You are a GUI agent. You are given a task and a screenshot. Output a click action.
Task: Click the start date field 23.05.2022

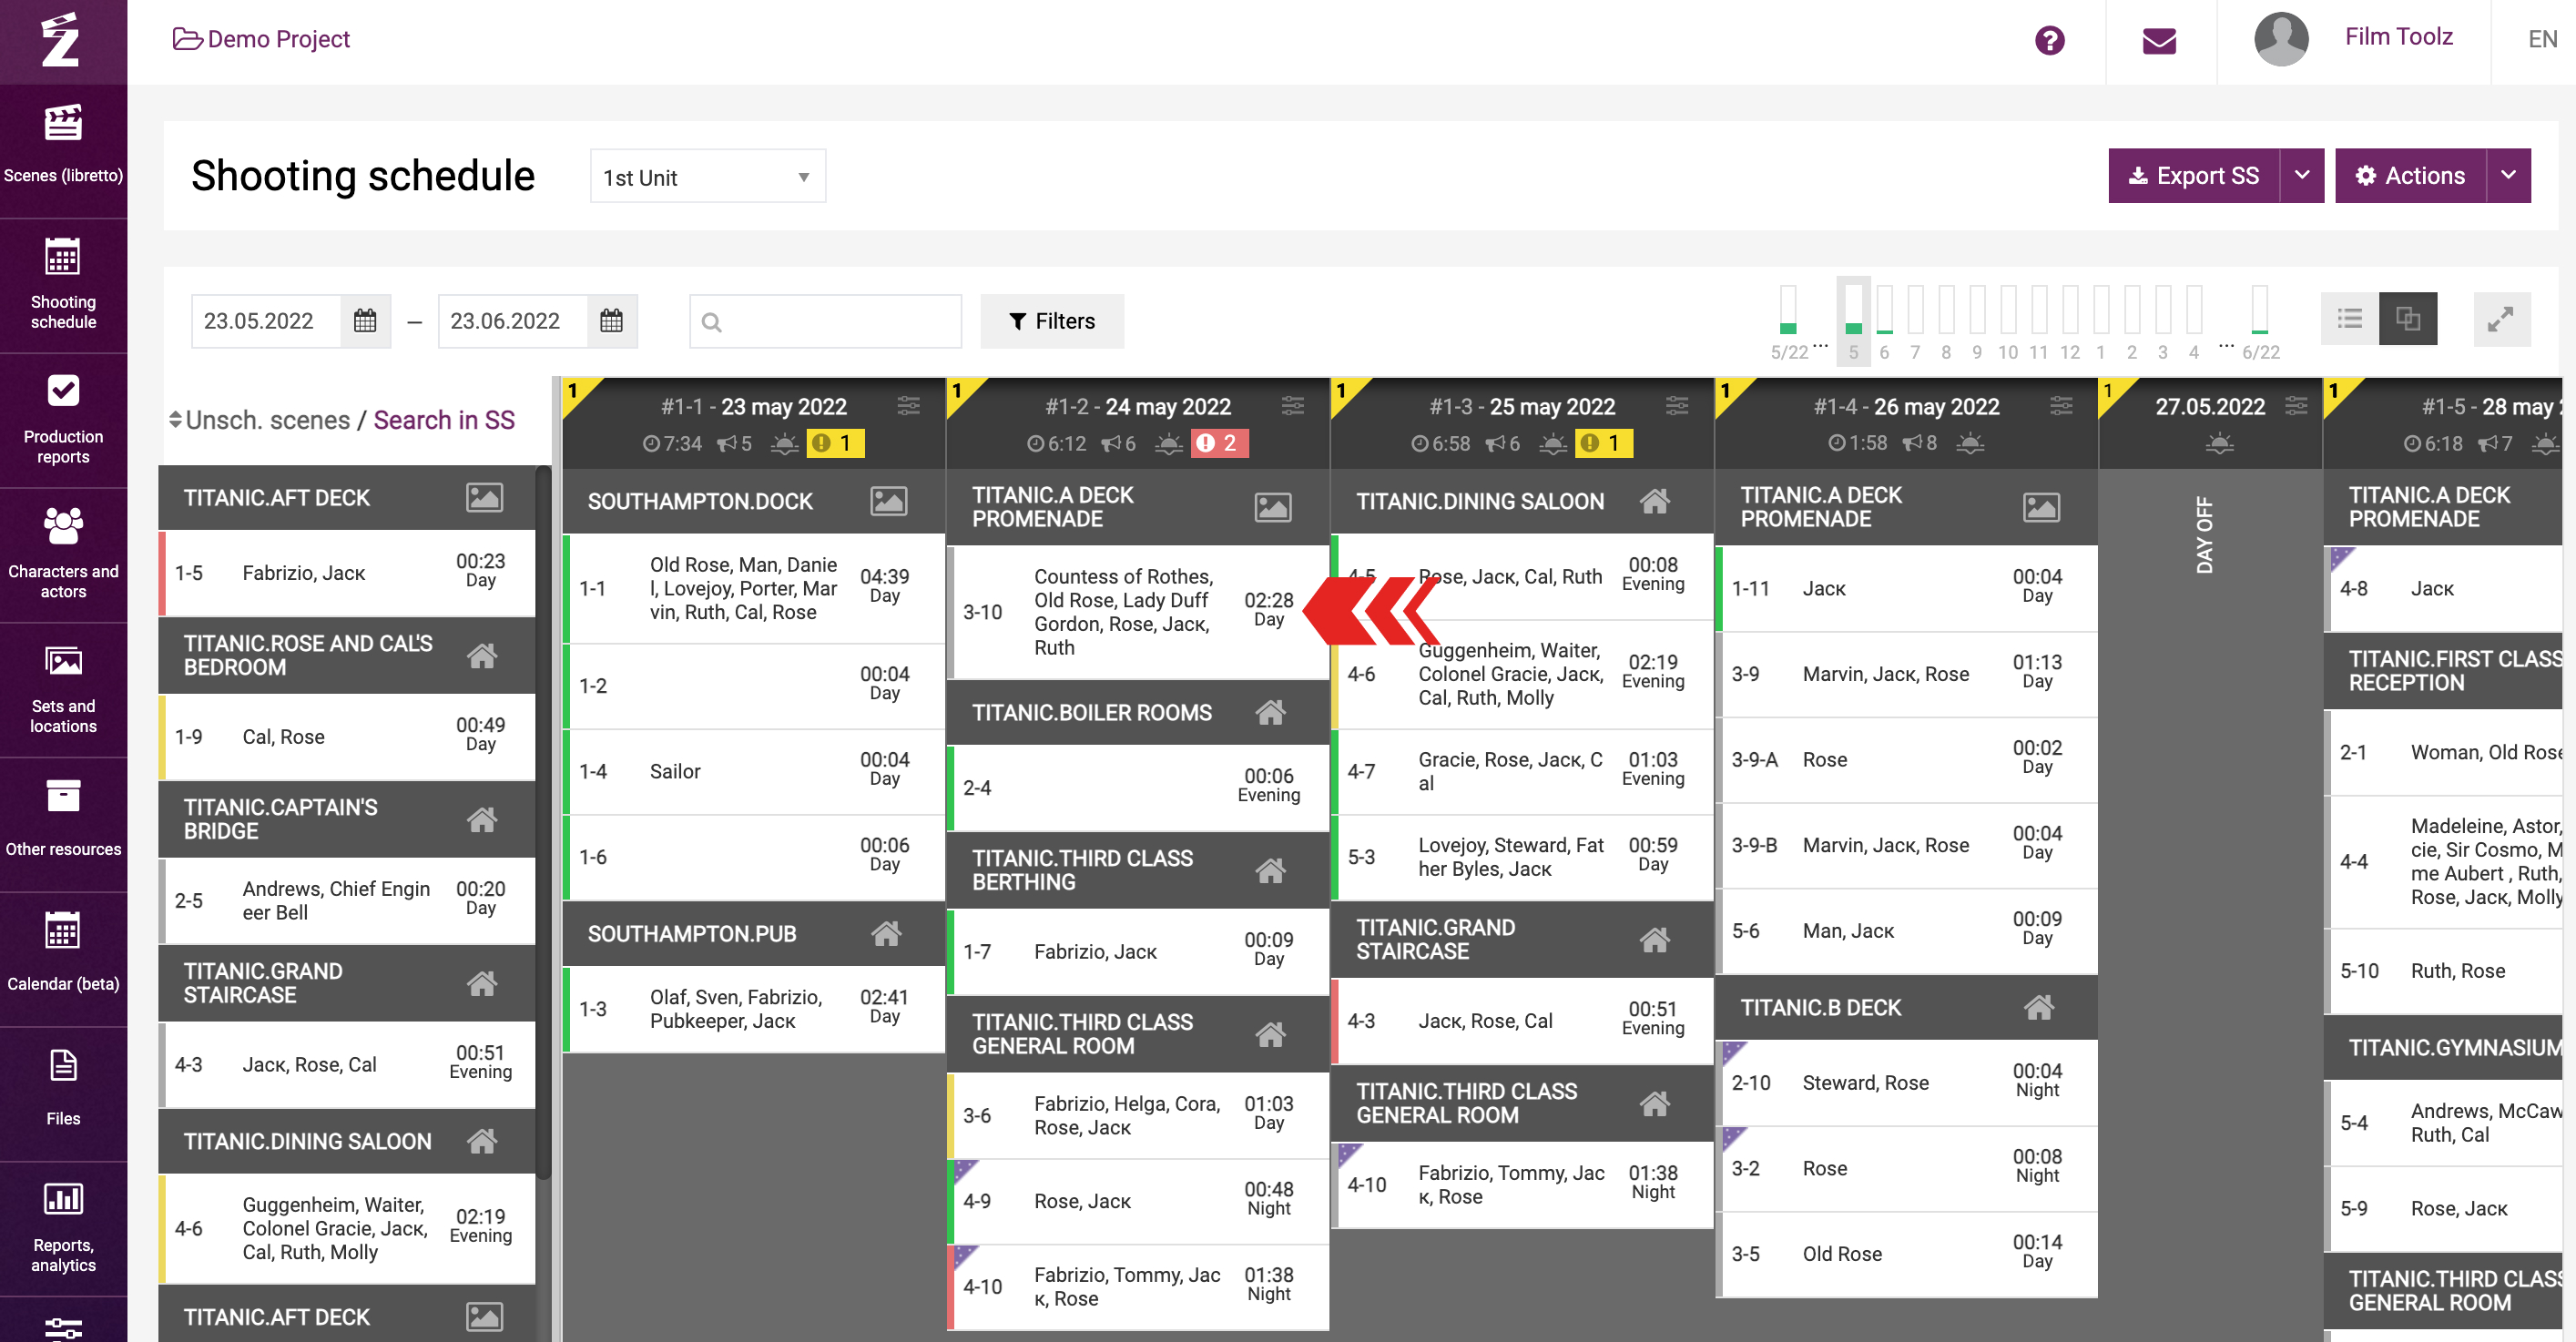[x=266, y=321]
